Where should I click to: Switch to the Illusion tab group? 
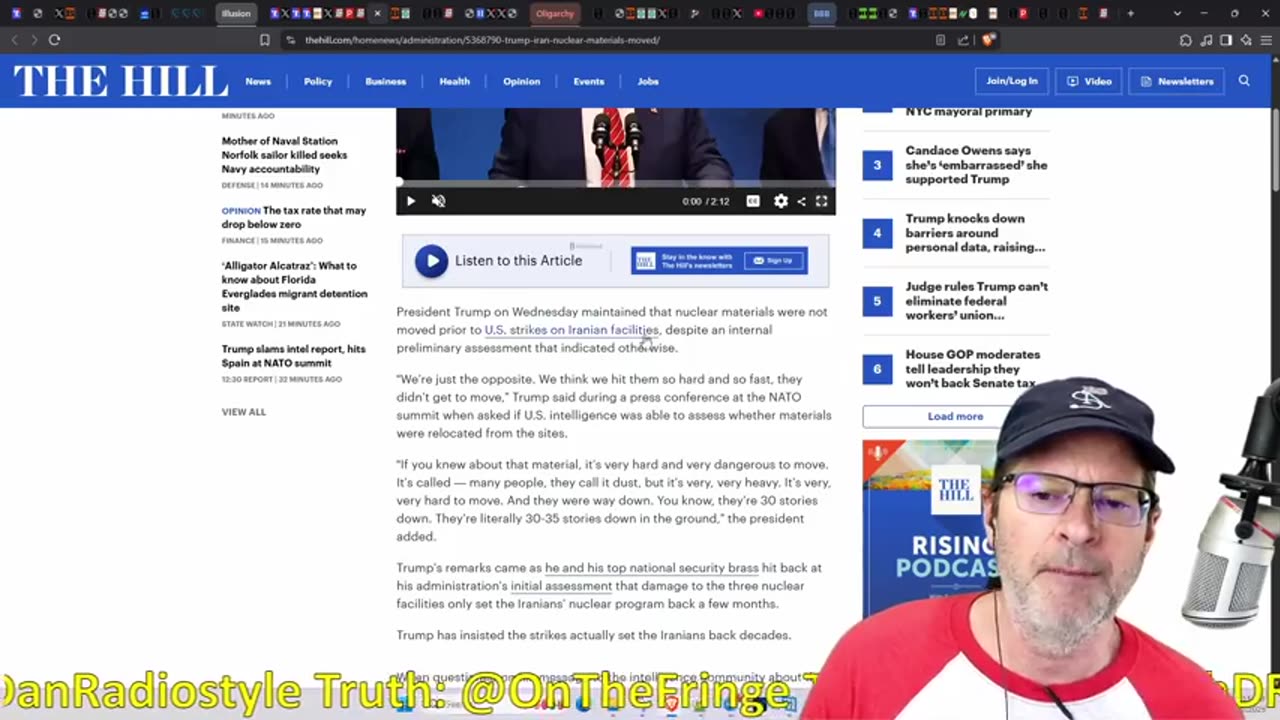point(236,14)
